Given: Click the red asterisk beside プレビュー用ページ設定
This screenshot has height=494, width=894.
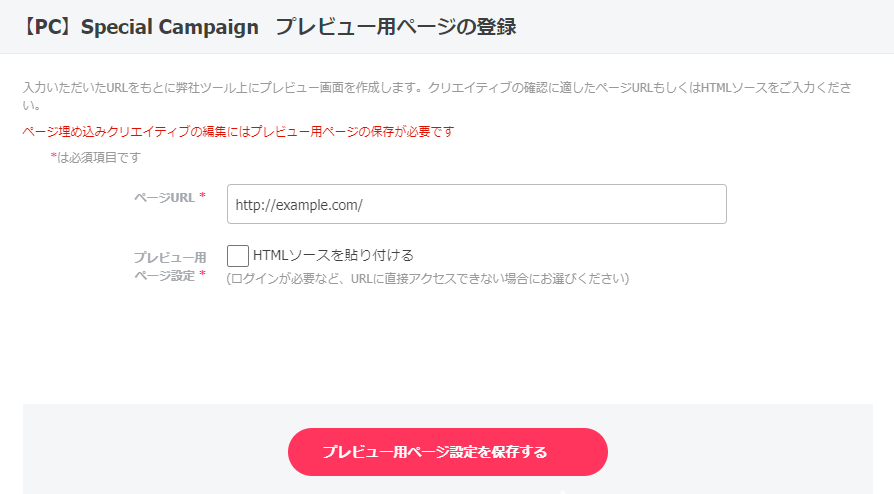Looking at the screenshot, I should coord(203,274).
